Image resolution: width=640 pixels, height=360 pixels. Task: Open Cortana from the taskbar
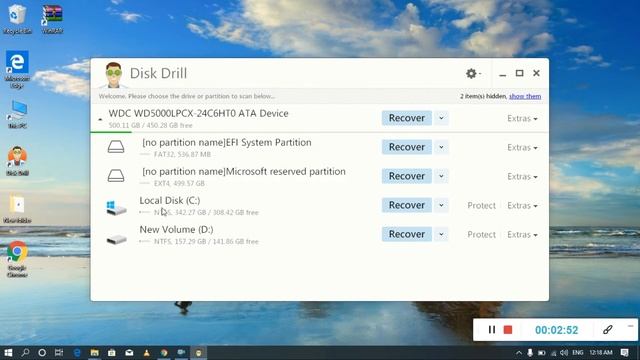point(42,353)
